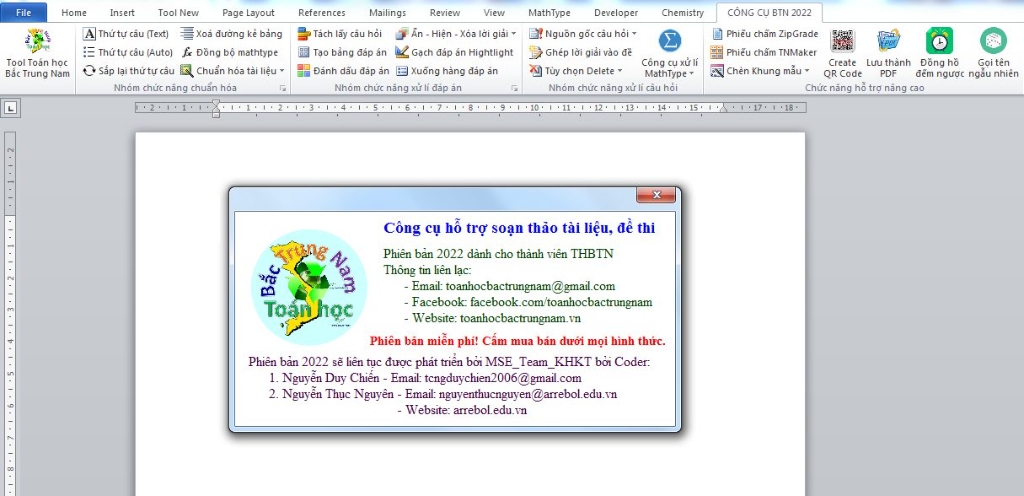Select the CÔNG CỤ BTN 2022 tab
The height and width of the screenshot is (496, 1024).
[x=769, y=12]
